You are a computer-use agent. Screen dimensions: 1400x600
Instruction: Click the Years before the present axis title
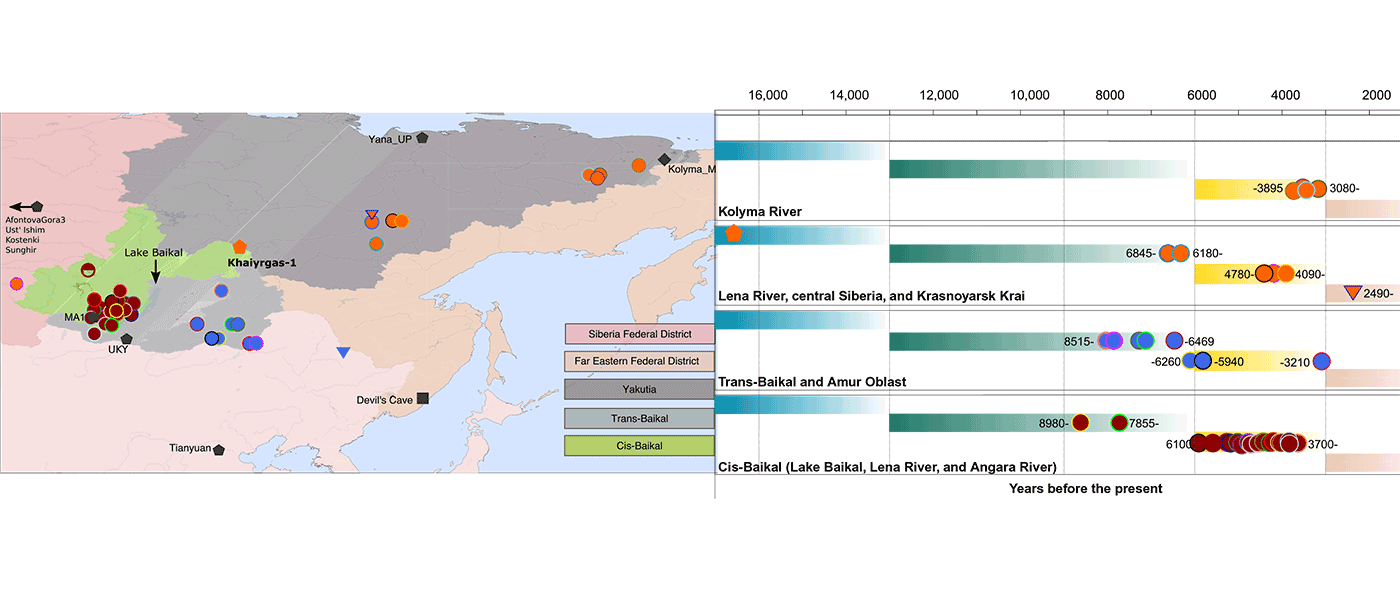(x=1086, y=488)
